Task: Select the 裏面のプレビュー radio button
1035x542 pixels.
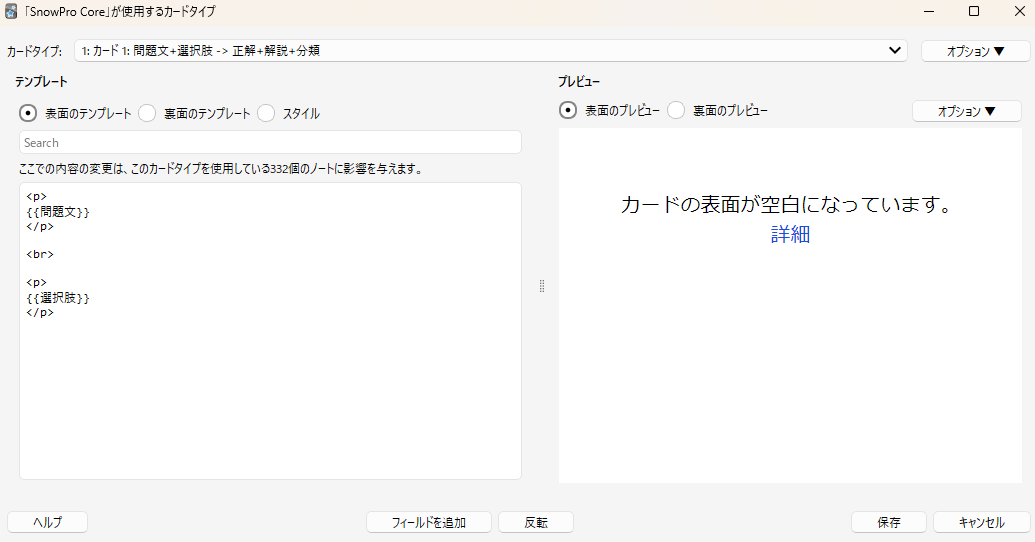Action: click(676, 110)
